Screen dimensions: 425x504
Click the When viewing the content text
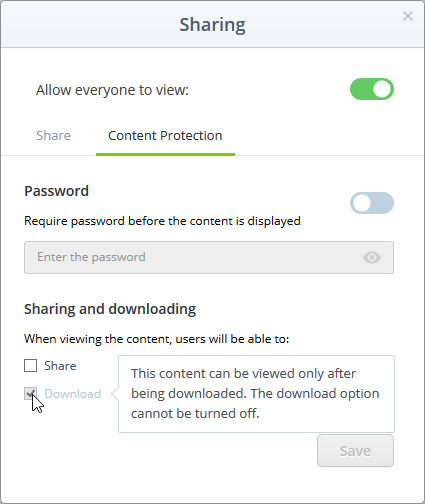[157, 339]
